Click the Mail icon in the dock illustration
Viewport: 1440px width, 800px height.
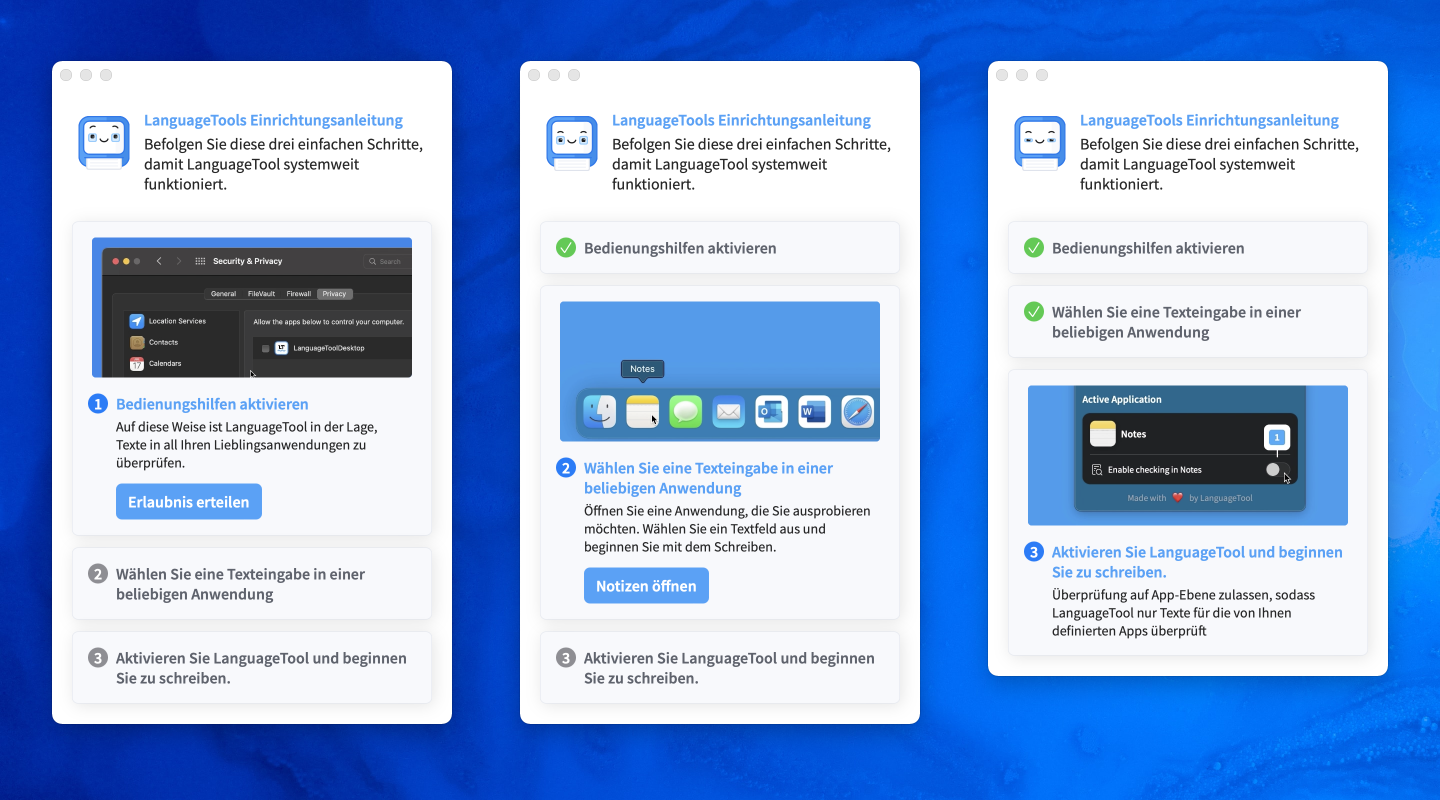coord(729,411)
